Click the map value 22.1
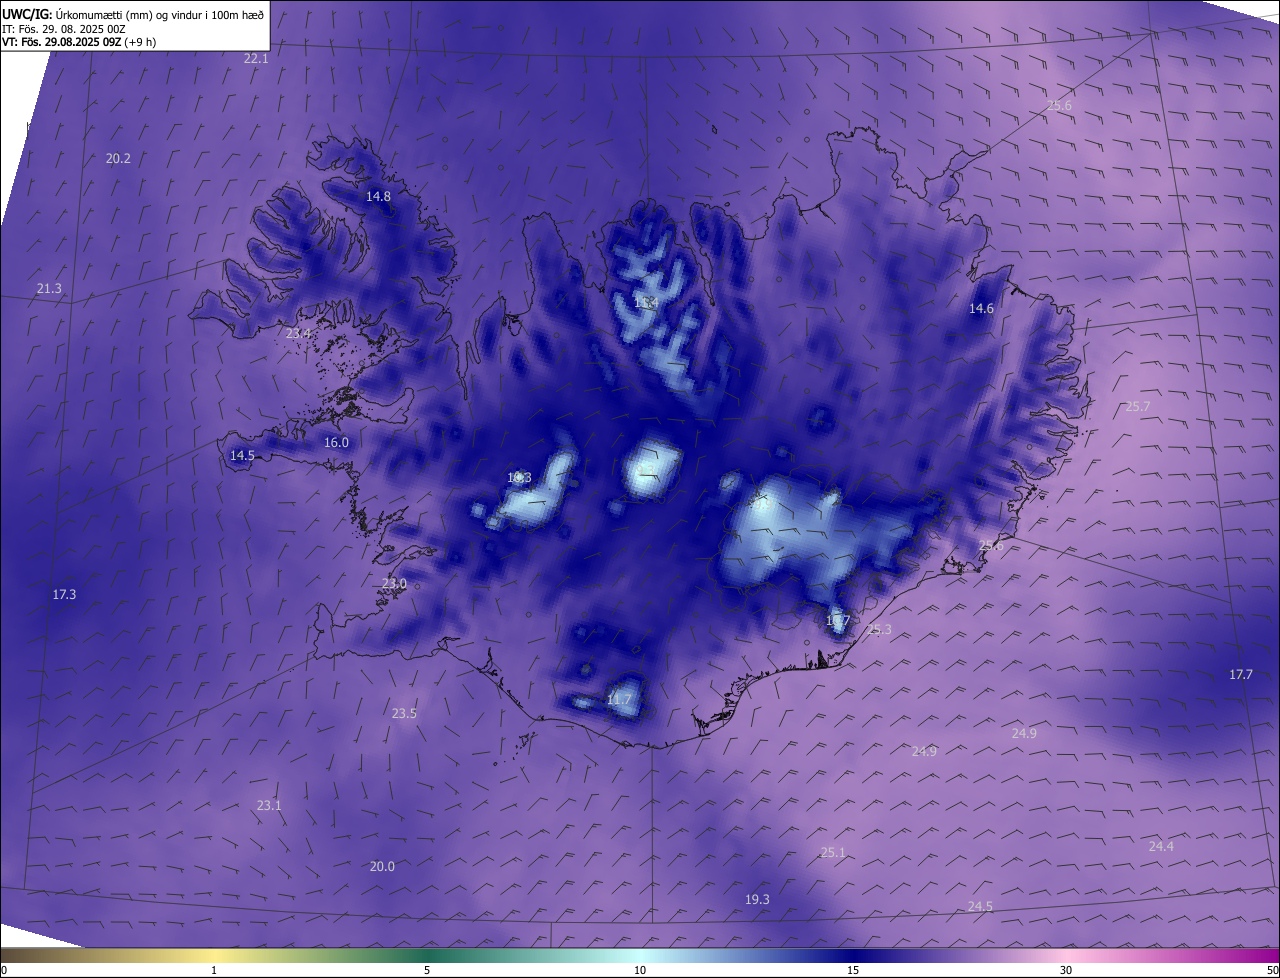 257,59
